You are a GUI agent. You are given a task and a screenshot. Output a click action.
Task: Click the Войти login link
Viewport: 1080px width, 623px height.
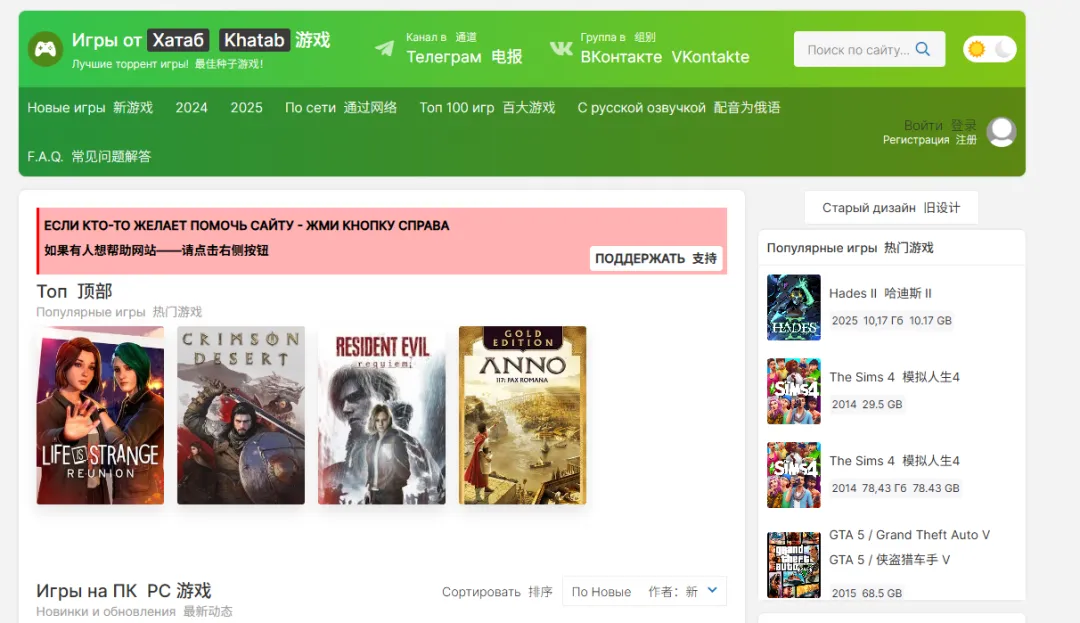(939, 125)
